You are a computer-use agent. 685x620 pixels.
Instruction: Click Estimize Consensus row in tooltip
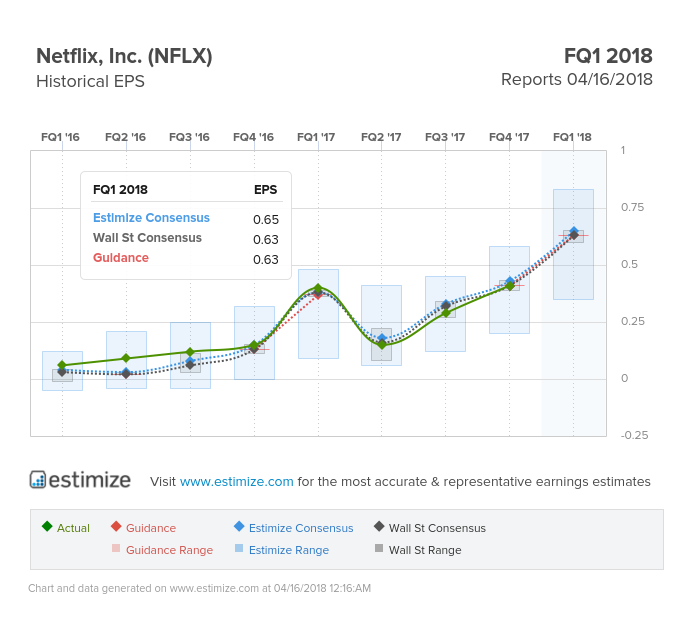pyautogui.click(x=186, y=218)
